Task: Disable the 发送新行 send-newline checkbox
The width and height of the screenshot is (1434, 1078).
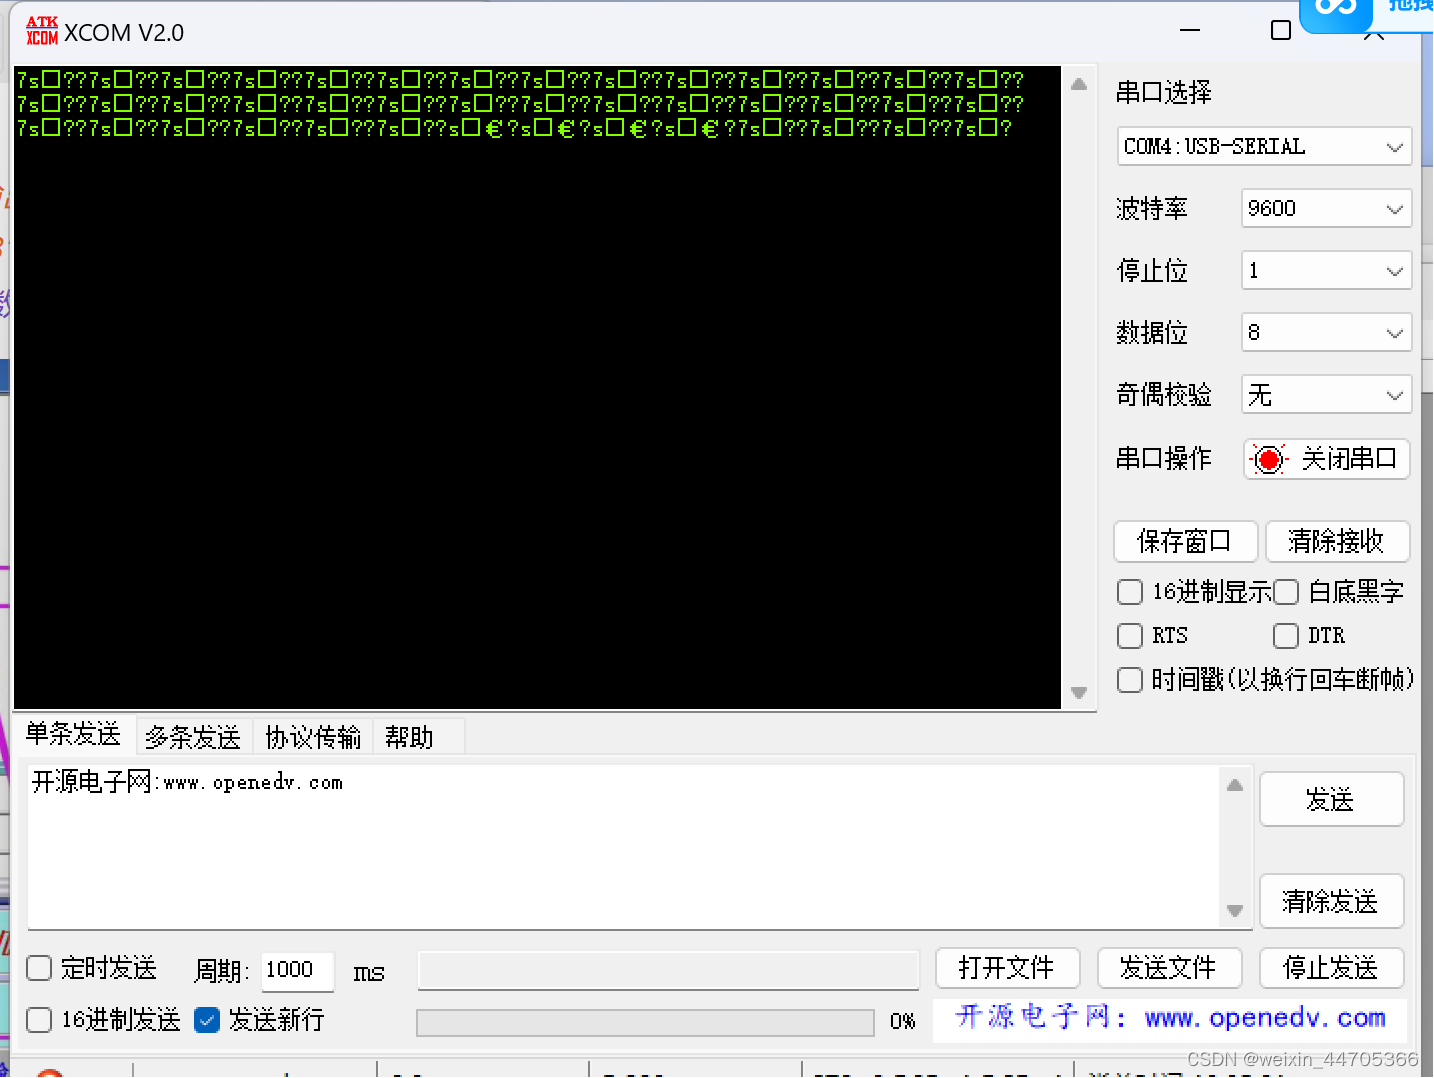Action: point(207,1020)
